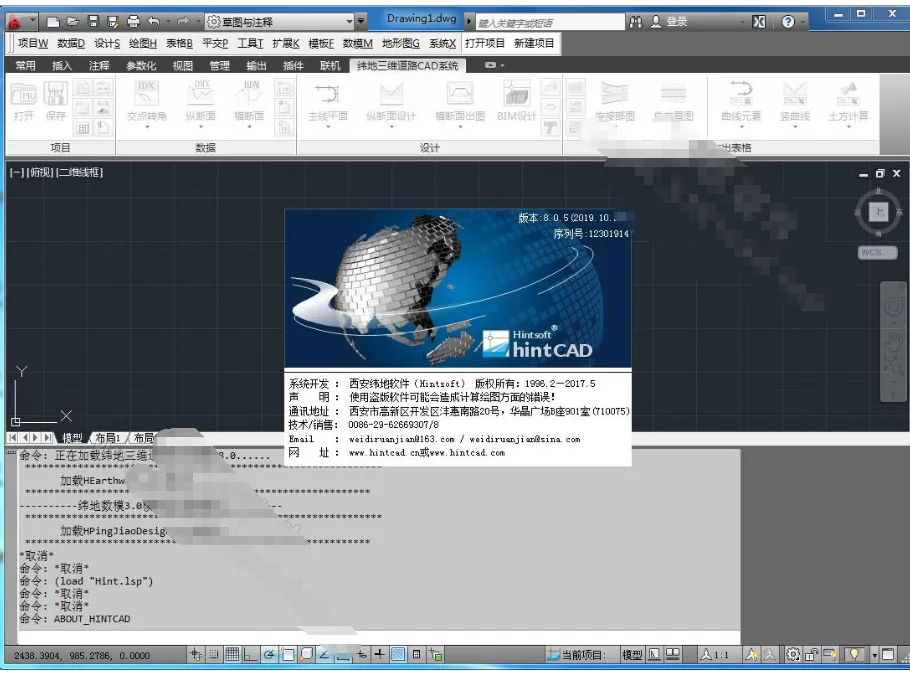
Task: Switch to the 模型 layout tab
Action: (73, 437)
